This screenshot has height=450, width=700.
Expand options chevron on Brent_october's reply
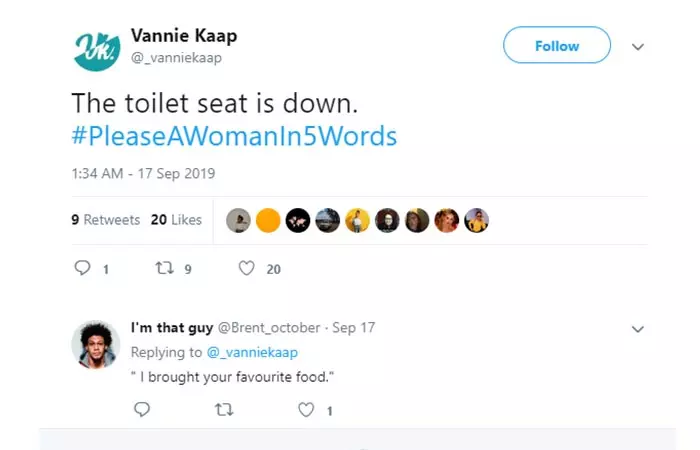[x=638, y=328]
